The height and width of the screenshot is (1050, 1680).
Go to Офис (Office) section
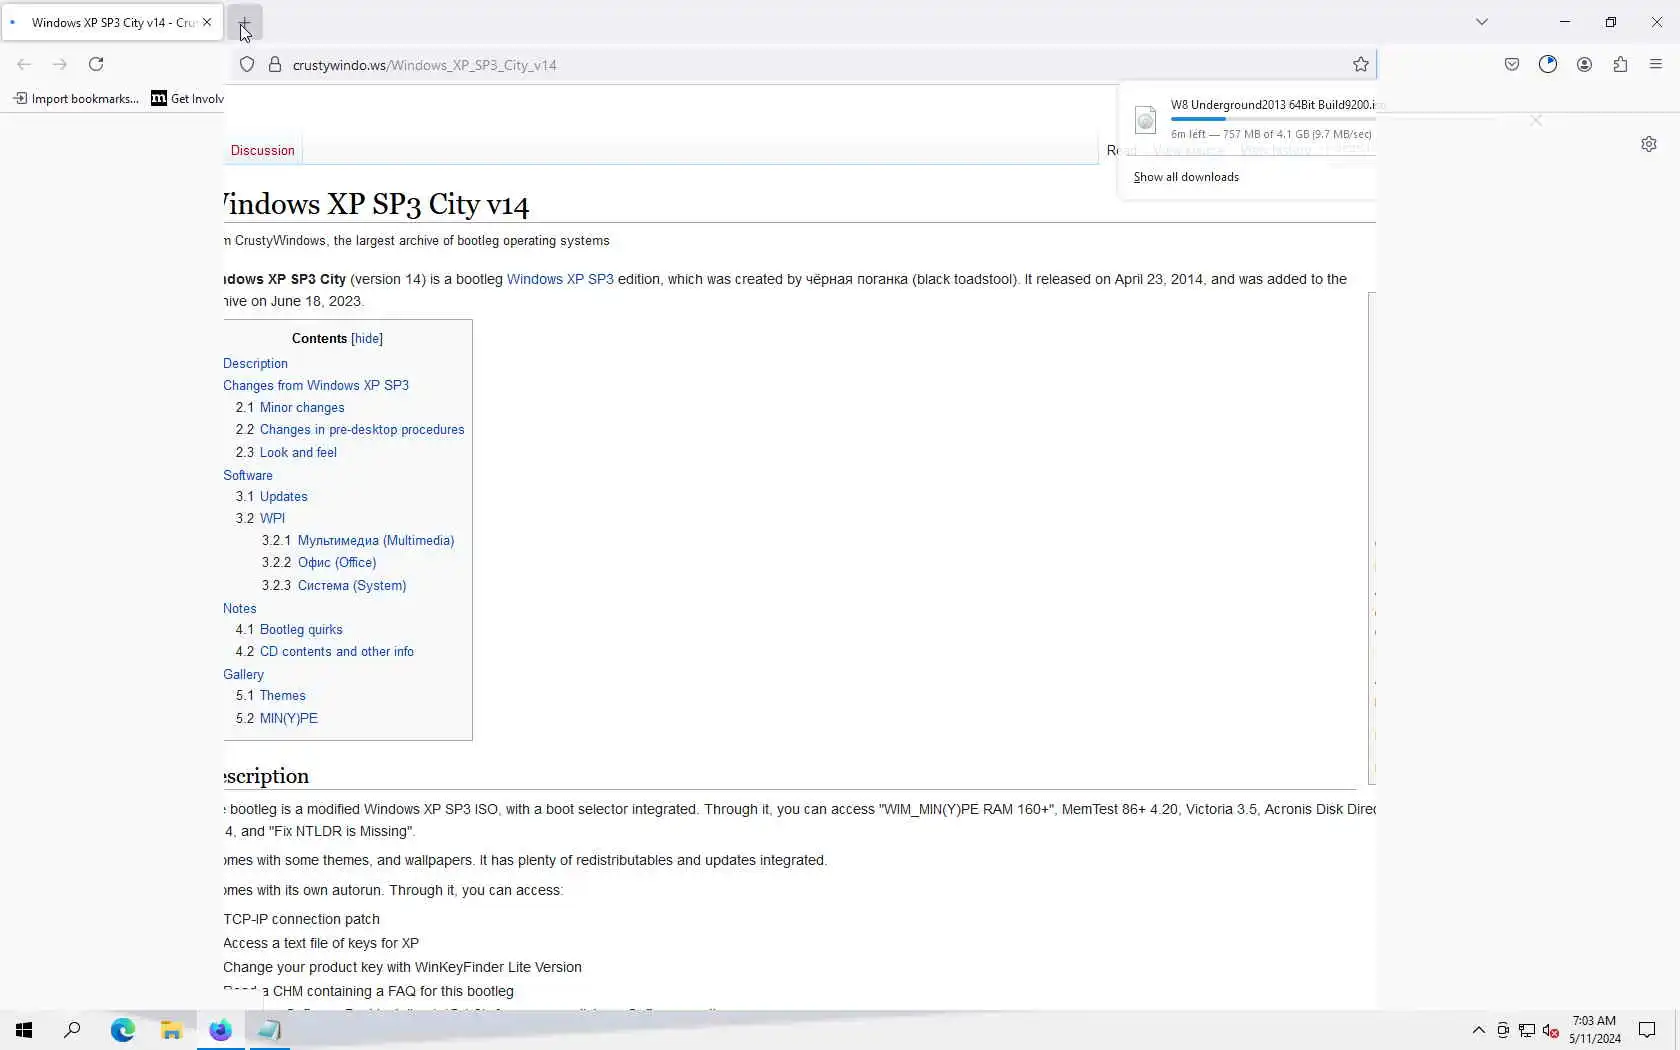(337, 563)
